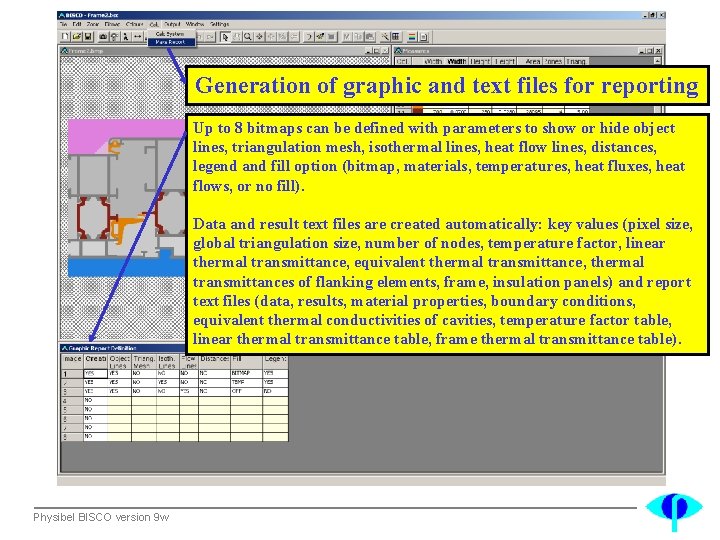Click the person figure toolbar icon
Viewport: 720px width, 540px height.
[x=125, y=37]
